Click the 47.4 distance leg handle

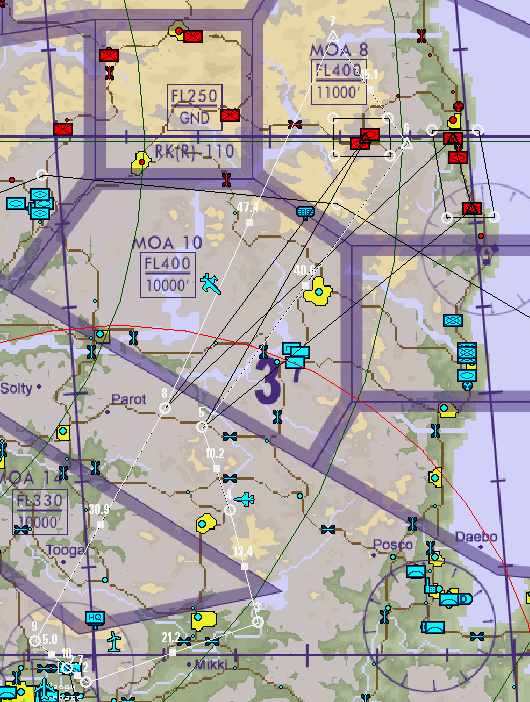coord(249,222)
